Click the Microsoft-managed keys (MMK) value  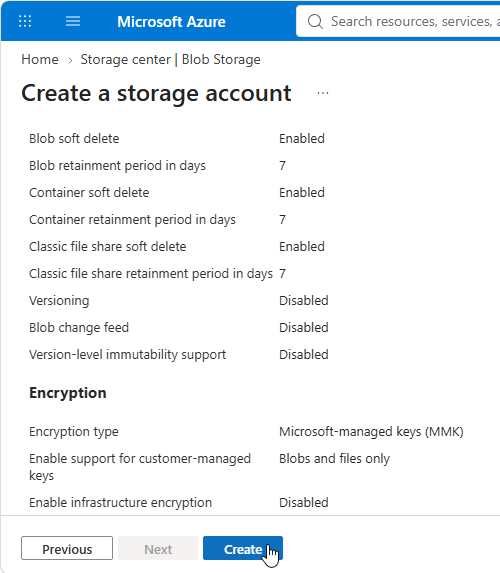coord(371,432)
